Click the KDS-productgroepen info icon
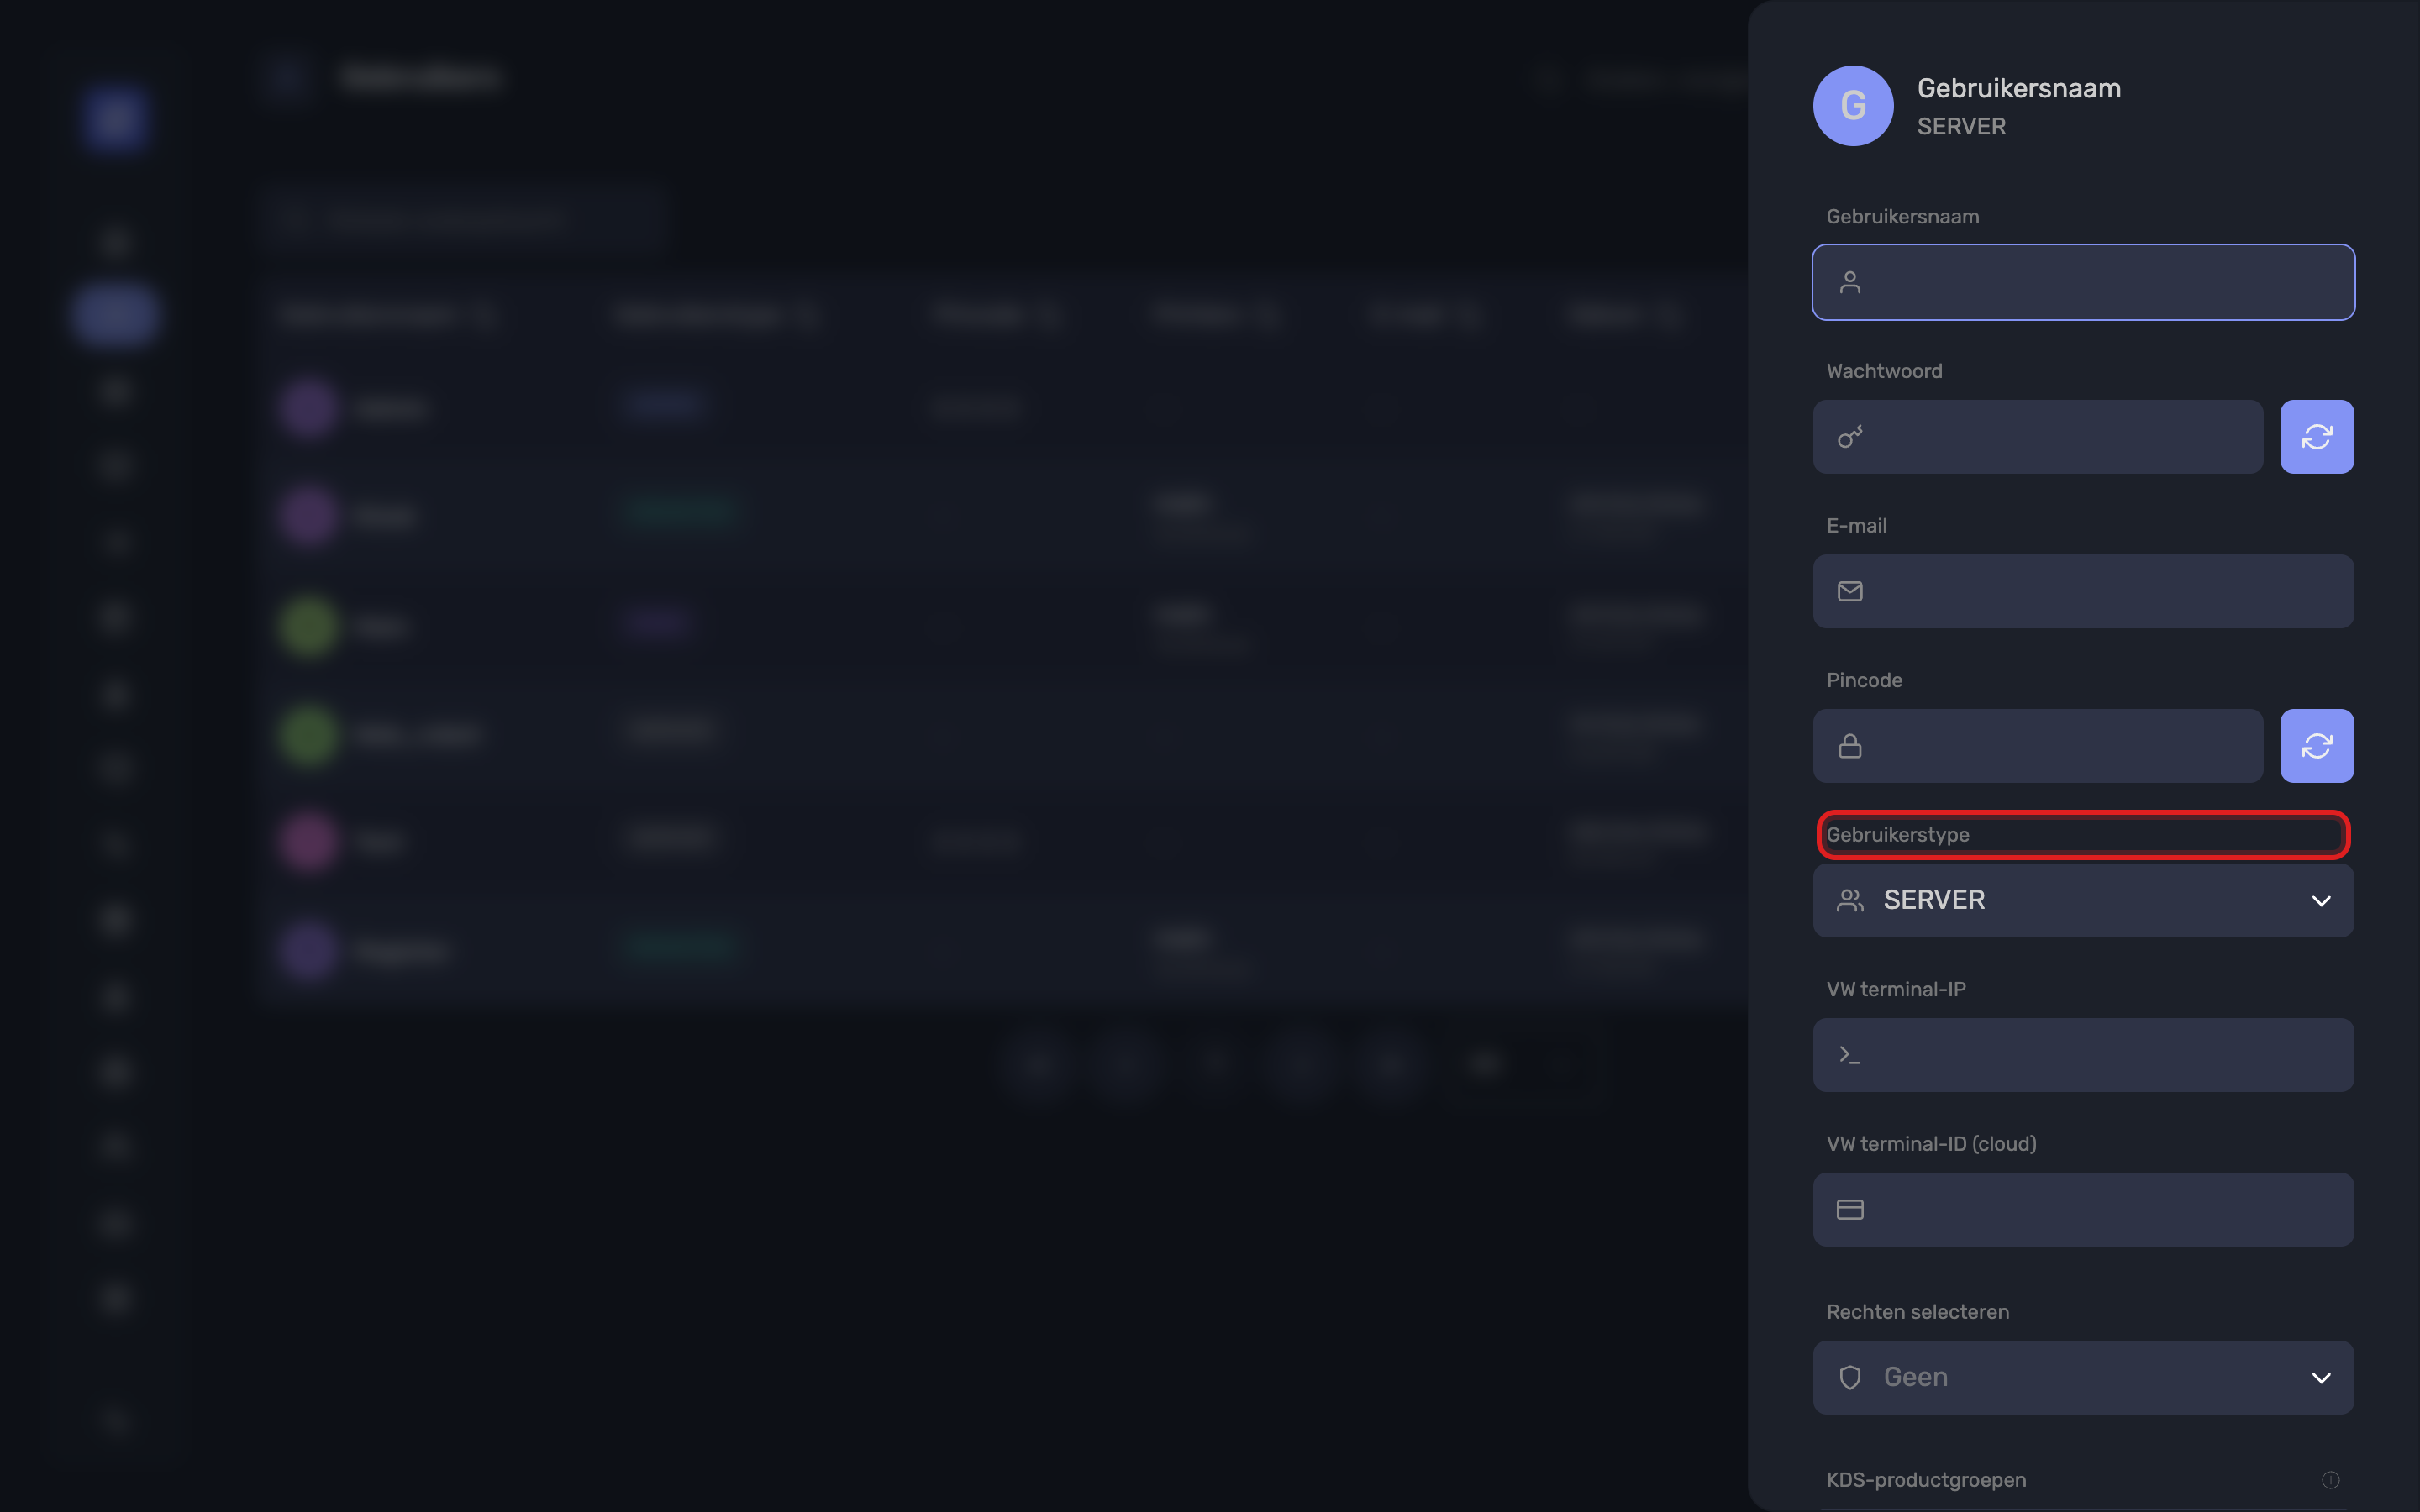 2330,1480
